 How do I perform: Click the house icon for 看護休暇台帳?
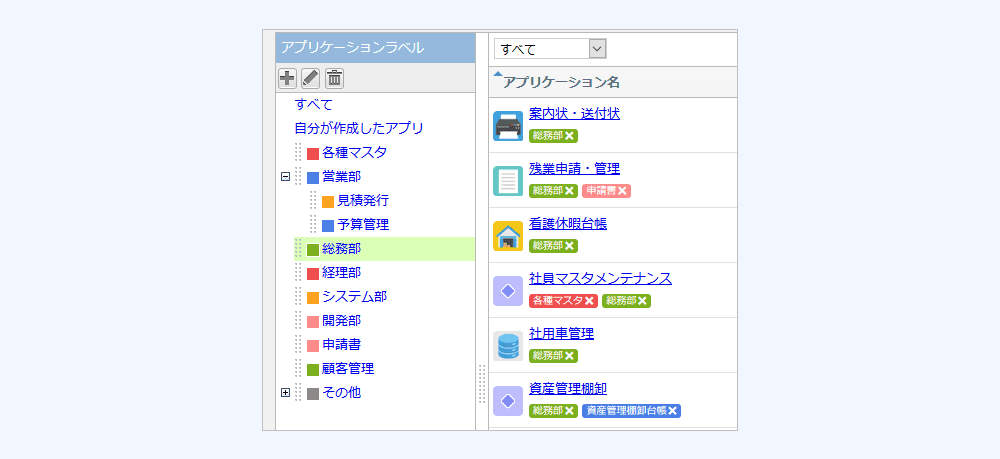508,236
